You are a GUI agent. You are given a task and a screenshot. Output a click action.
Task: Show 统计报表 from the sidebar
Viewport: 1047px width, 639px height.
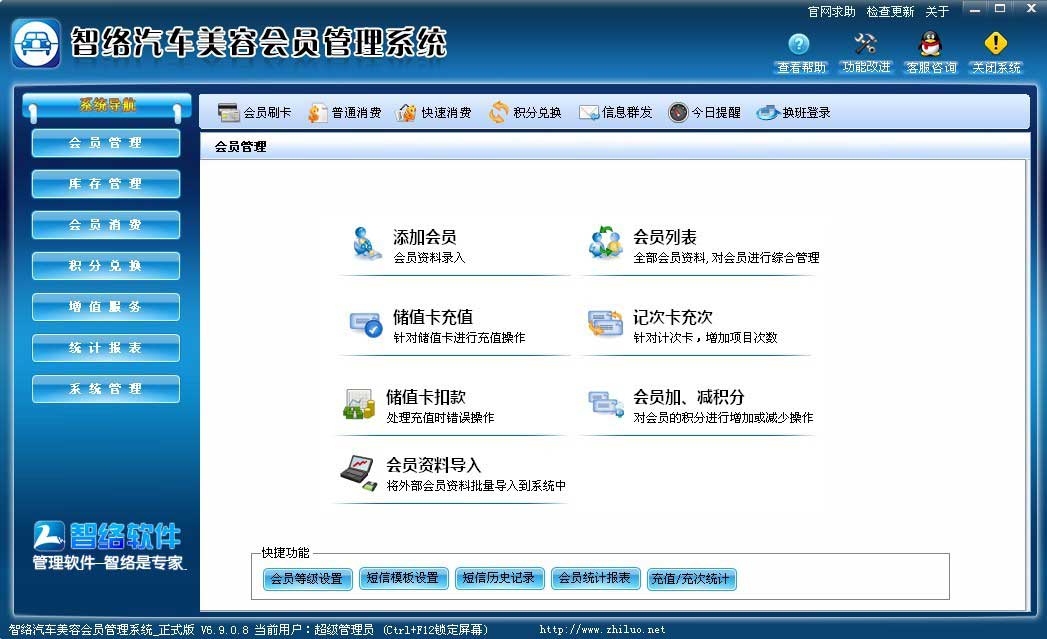106,348
